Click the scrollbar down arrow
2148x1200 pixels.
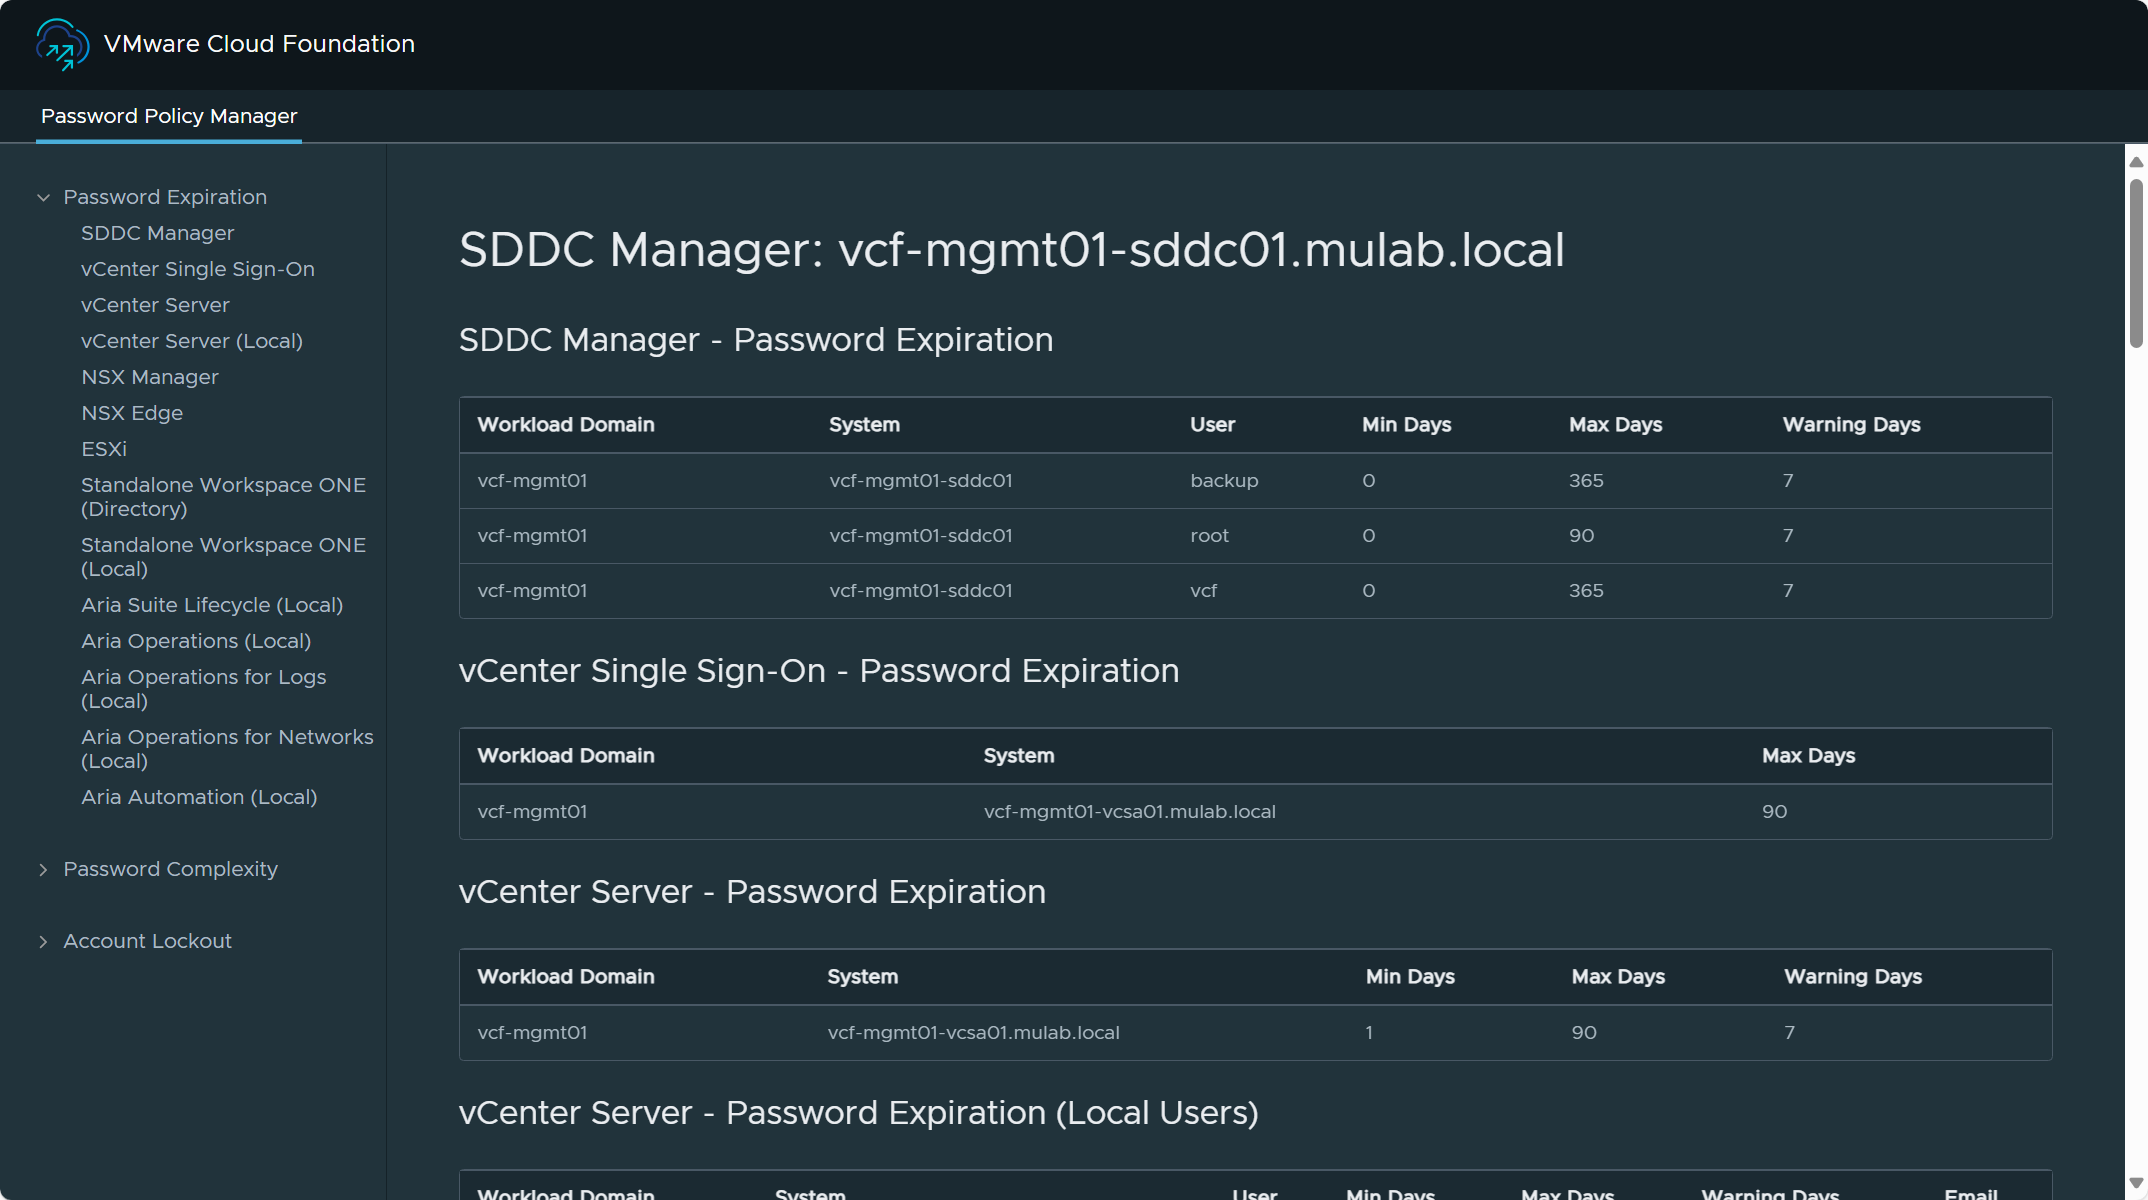(2136, 1183)
